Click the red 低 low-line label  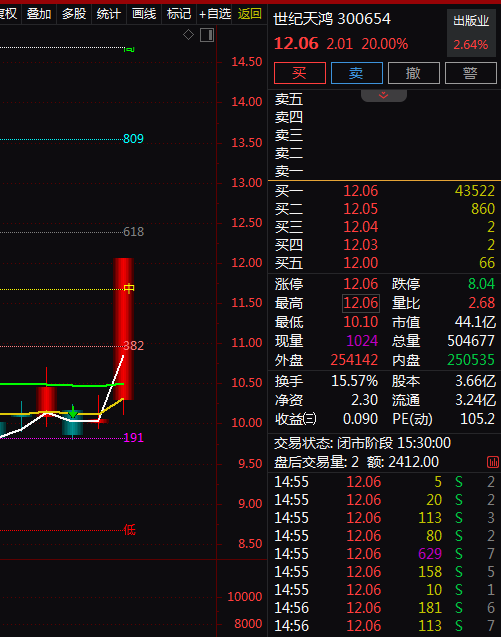[x=129, y=530]
